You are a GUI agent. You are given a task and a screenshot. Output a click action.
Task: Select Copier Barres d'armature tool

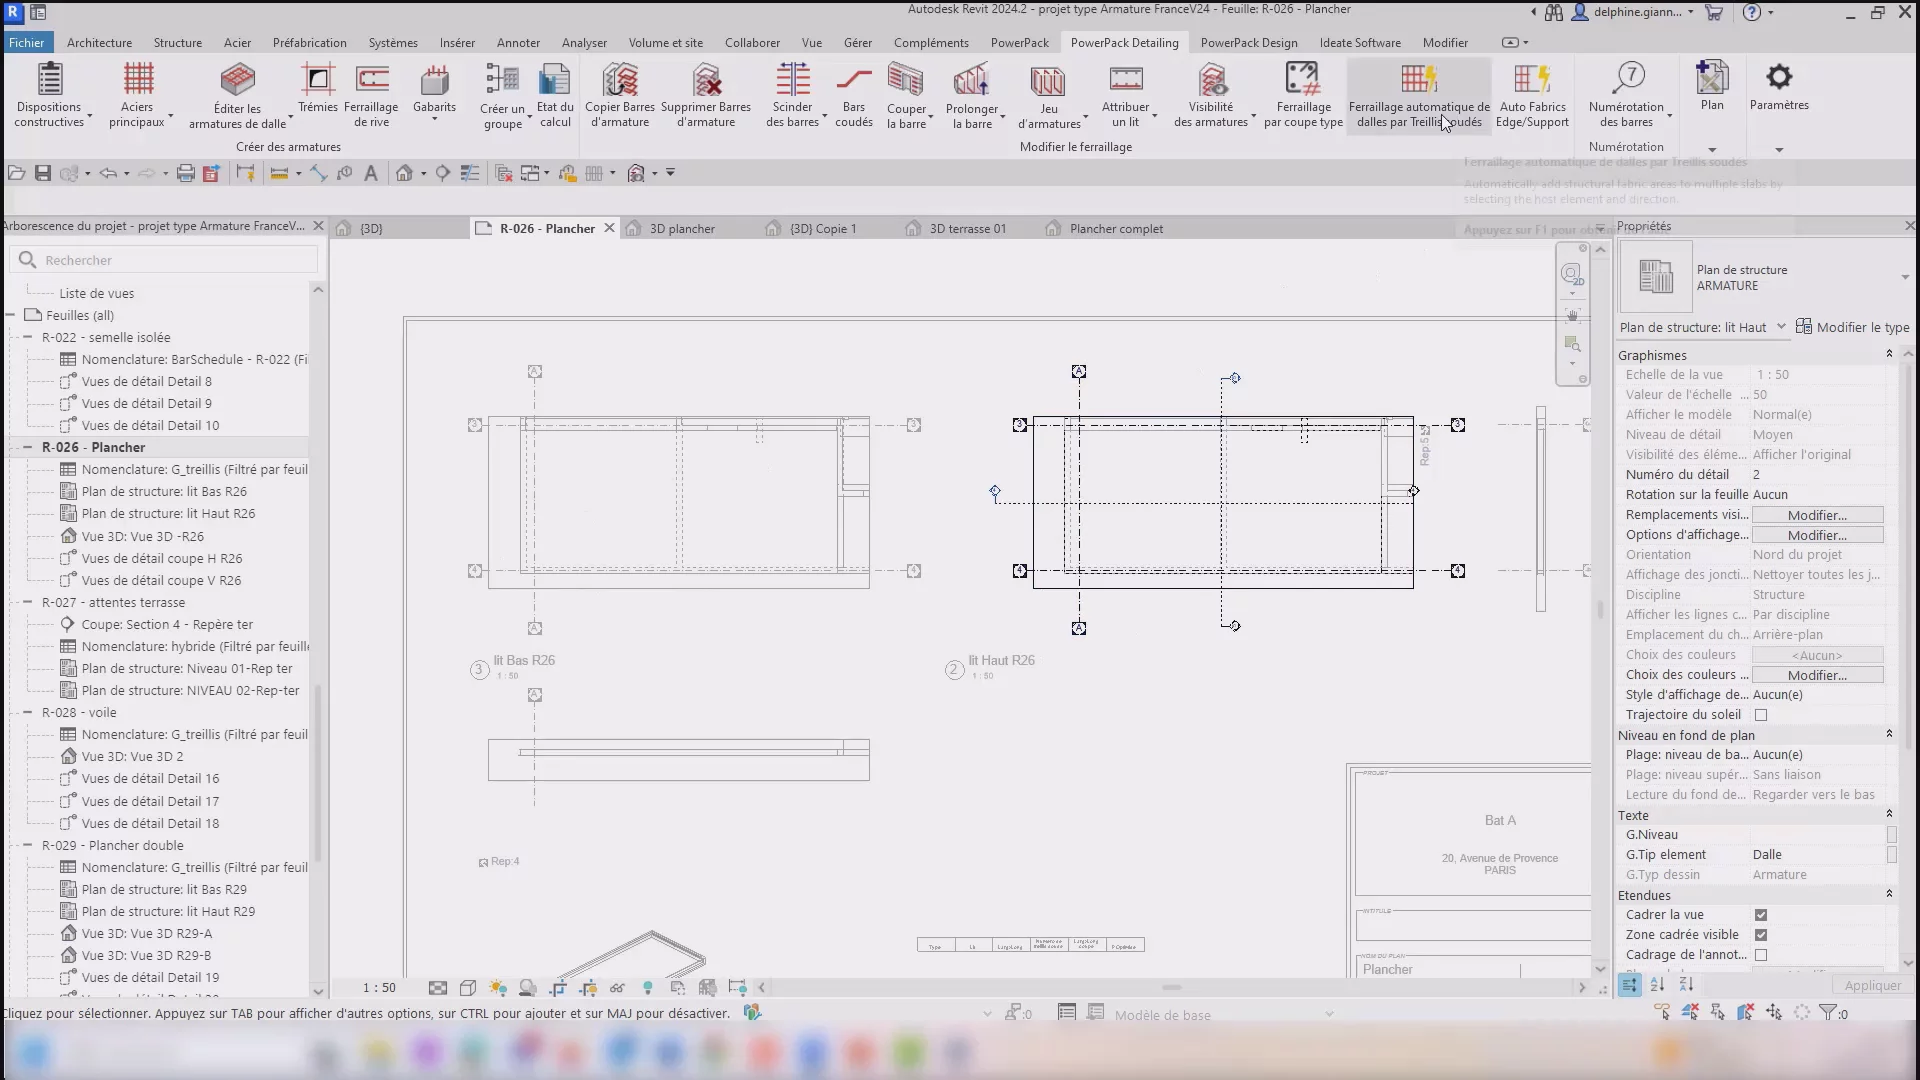tap(620, 95)
